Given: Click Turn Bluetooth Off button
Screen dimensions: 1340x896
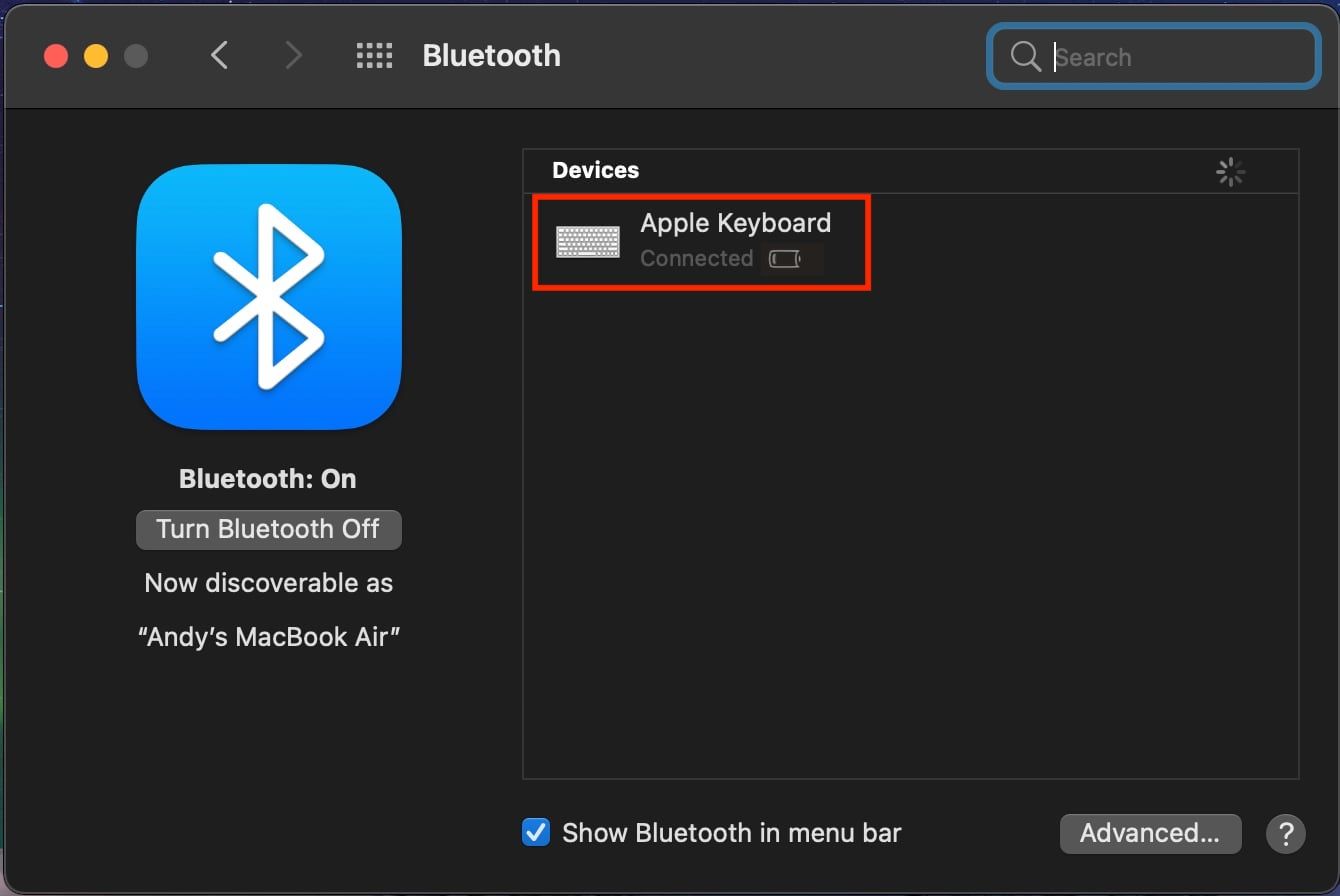Looking at the screenshot, I should pos(269,529).
